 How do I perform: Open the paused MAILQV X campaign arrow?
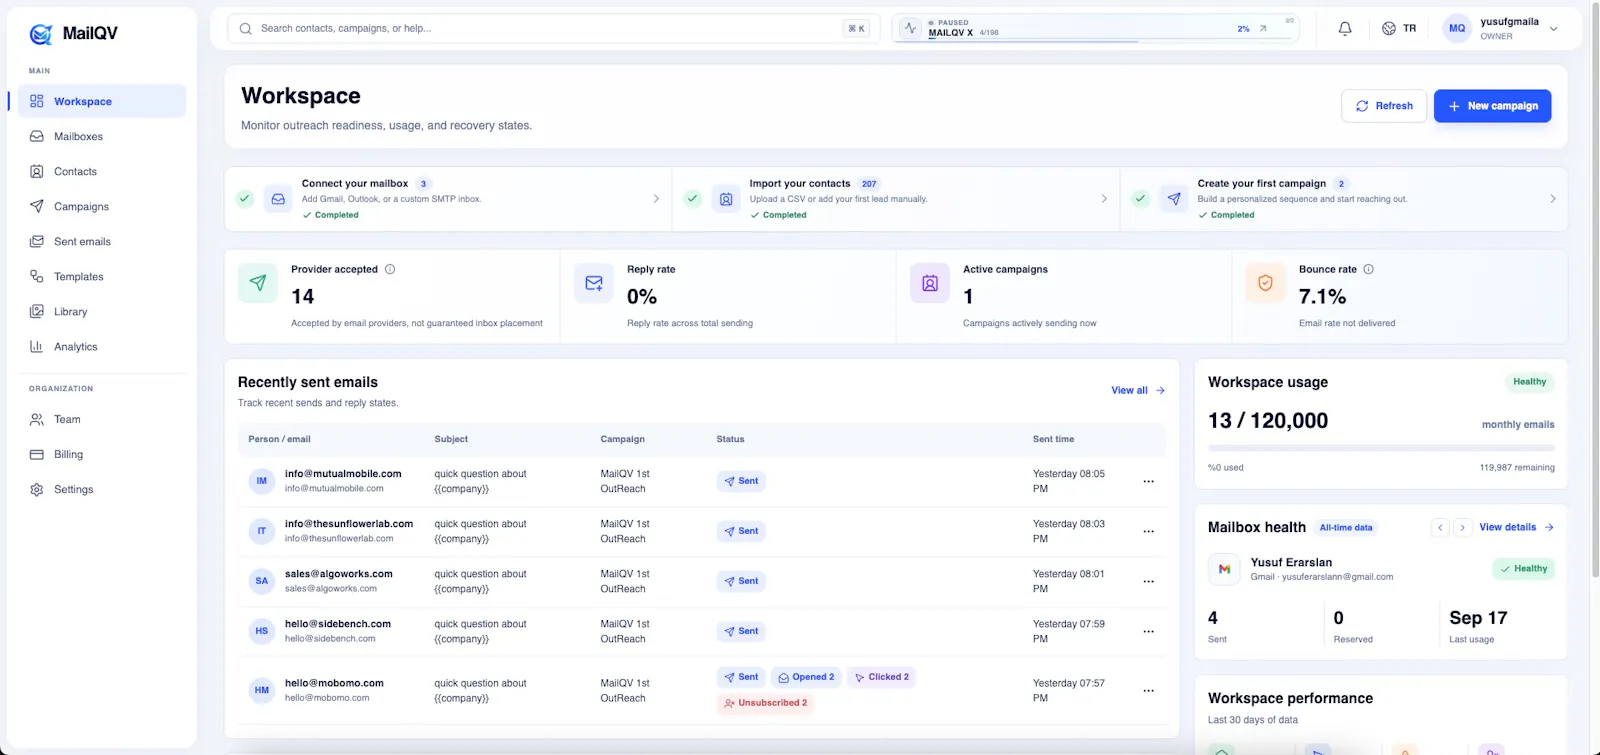pos(1263,29)
